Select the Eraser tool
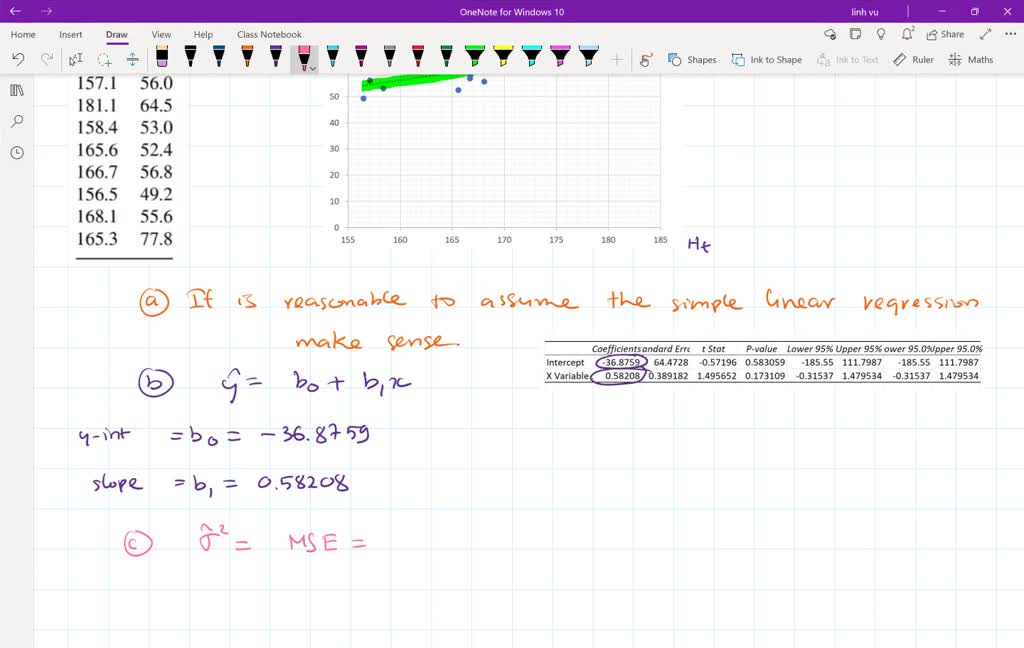 [162, 60]
